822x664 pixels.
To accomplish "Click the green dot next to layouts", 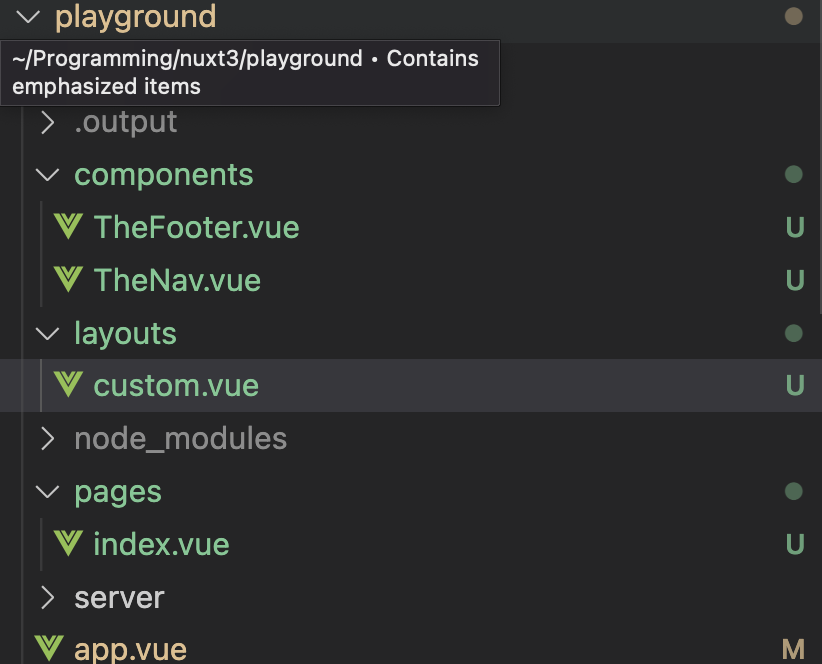I will click(793, 333).
